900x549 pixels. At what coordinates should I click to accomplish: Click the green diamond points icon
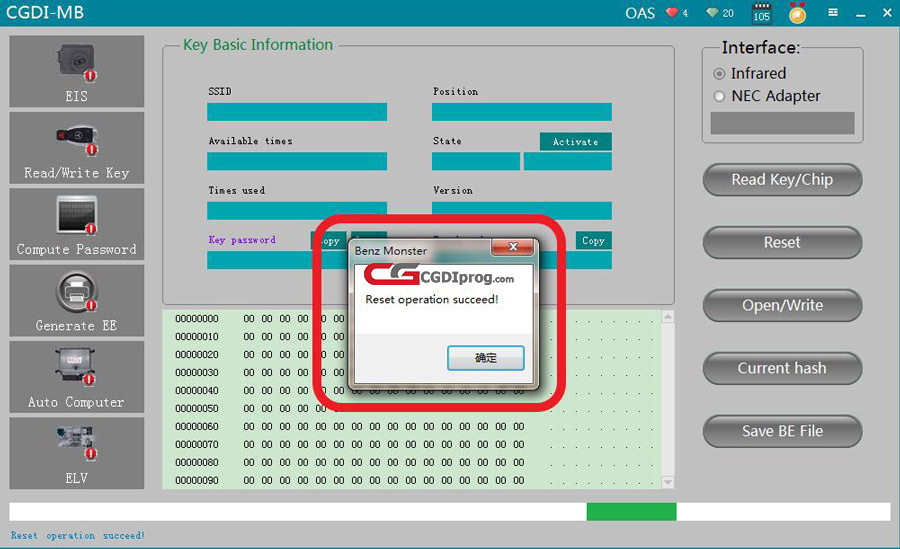712,13
